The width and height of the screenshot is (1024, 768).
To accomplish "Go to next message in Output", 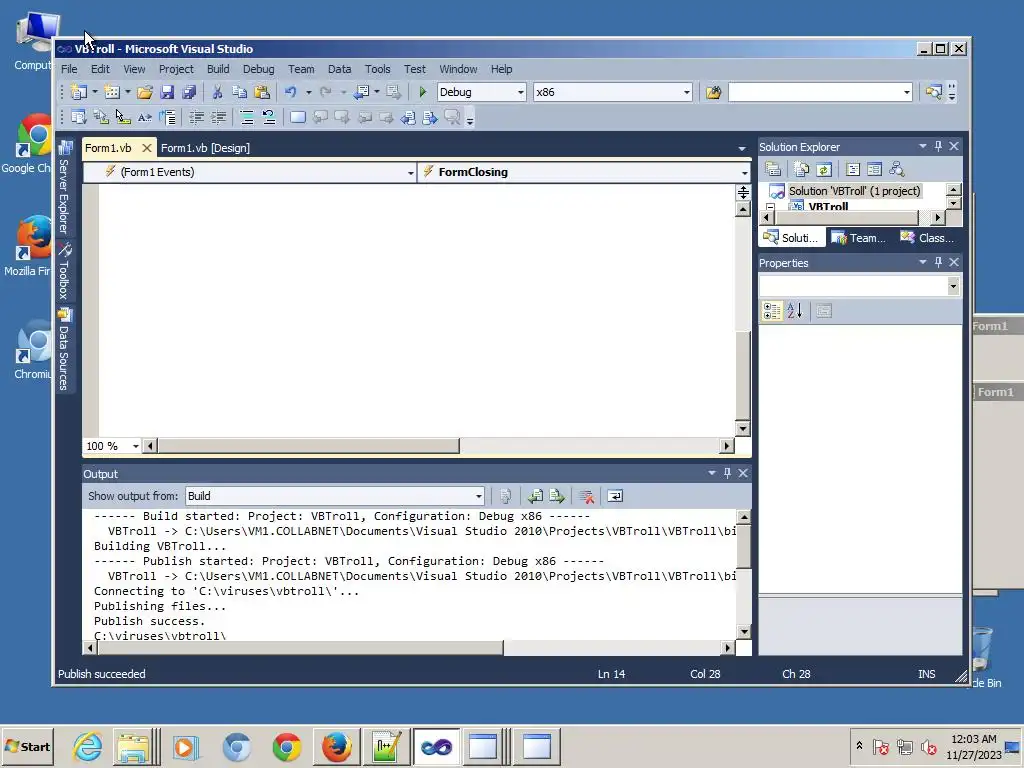I will (x=557, y=496).
